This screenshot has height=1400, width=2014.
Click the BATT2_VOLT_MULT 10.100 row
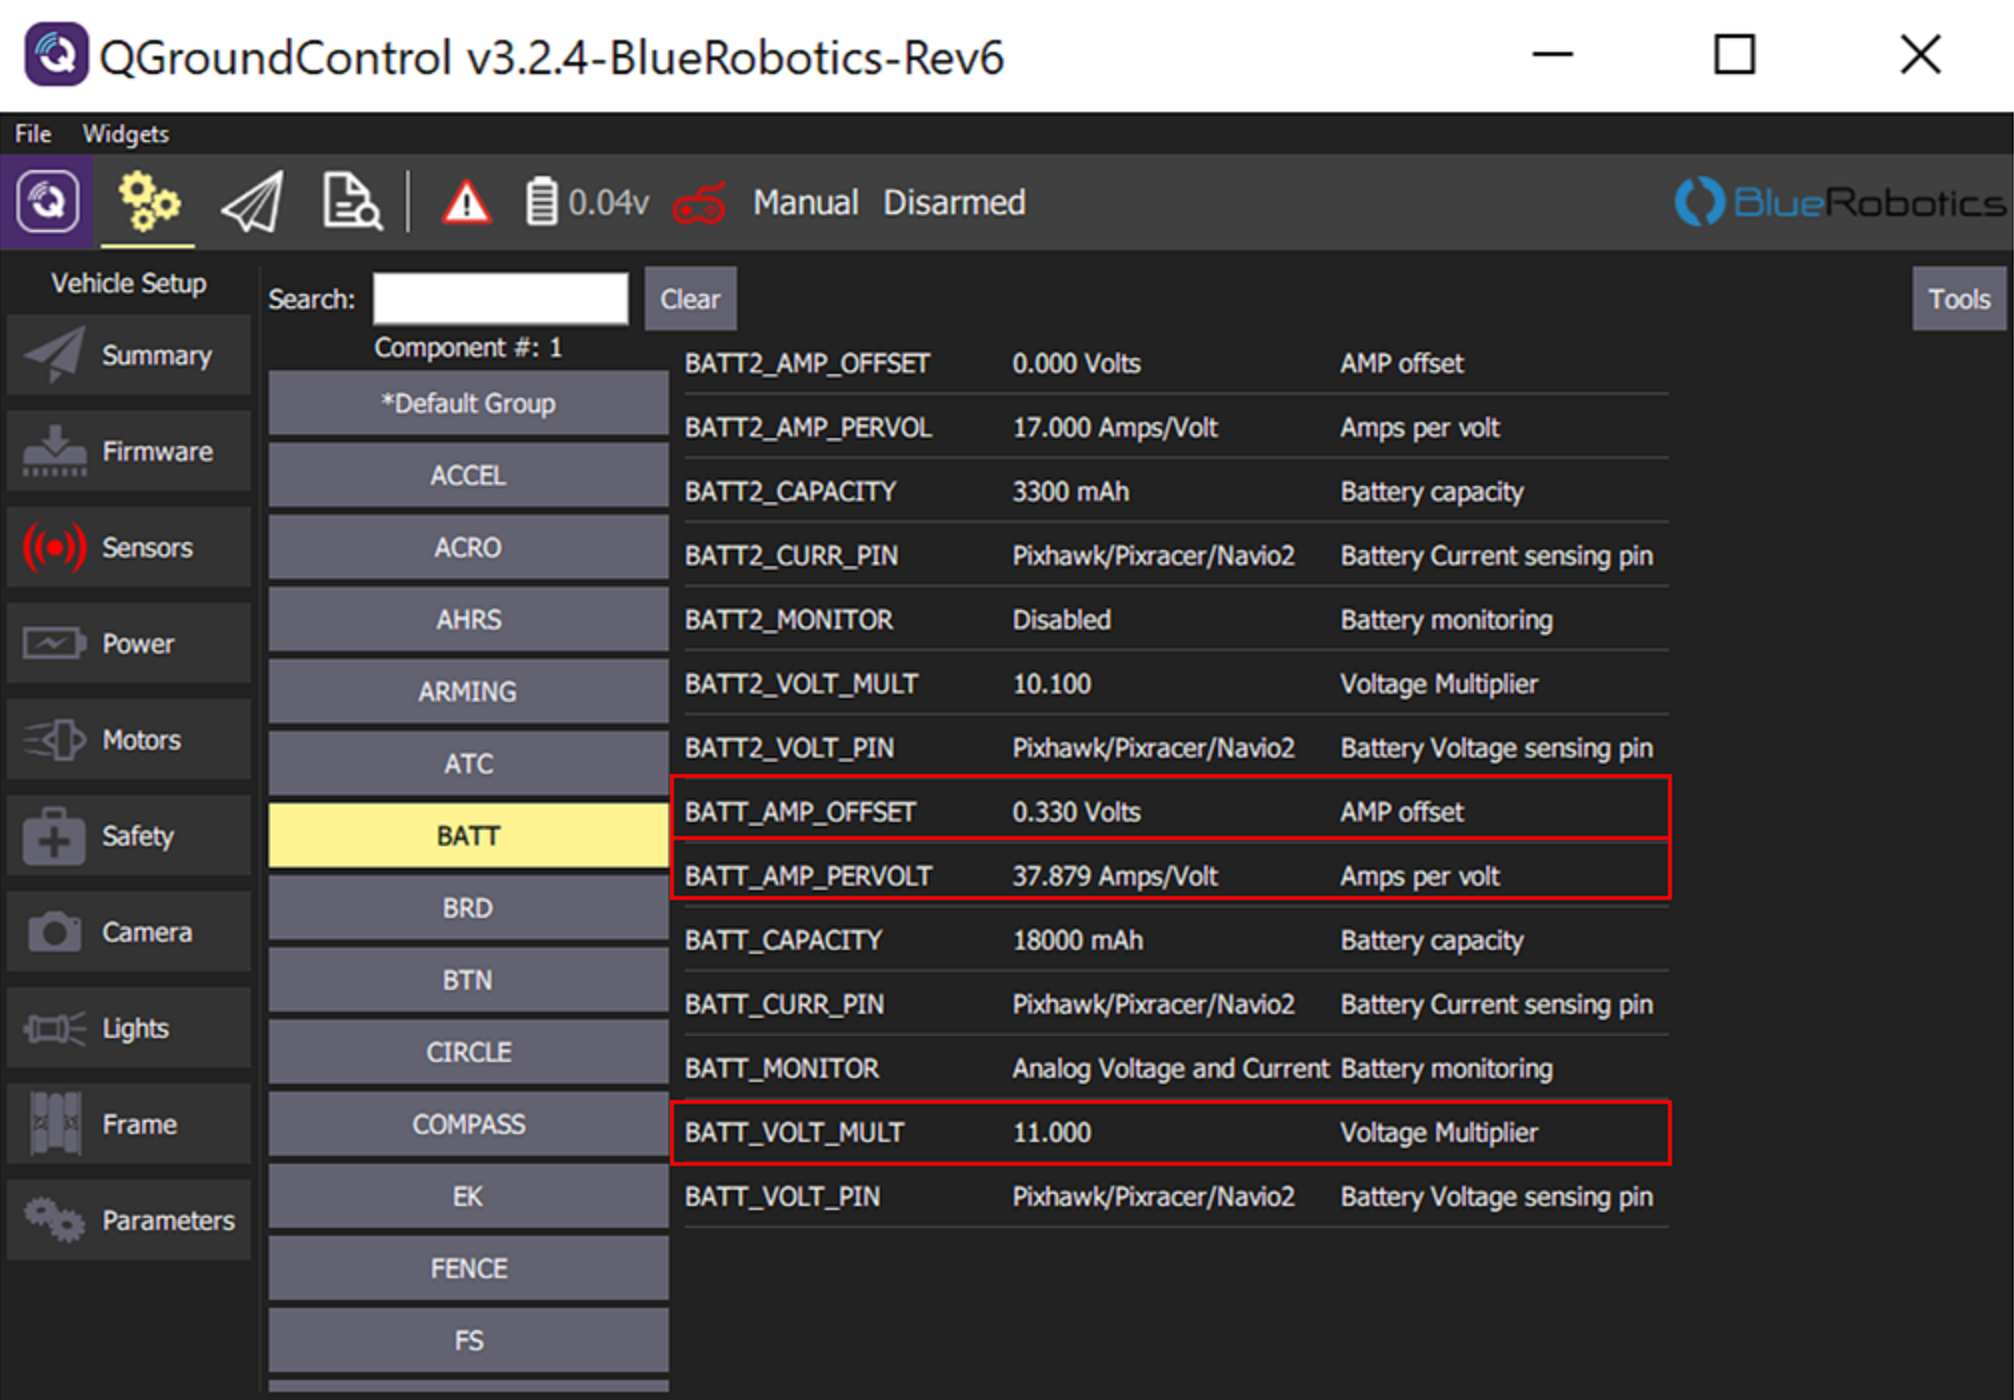(1176, 683)
